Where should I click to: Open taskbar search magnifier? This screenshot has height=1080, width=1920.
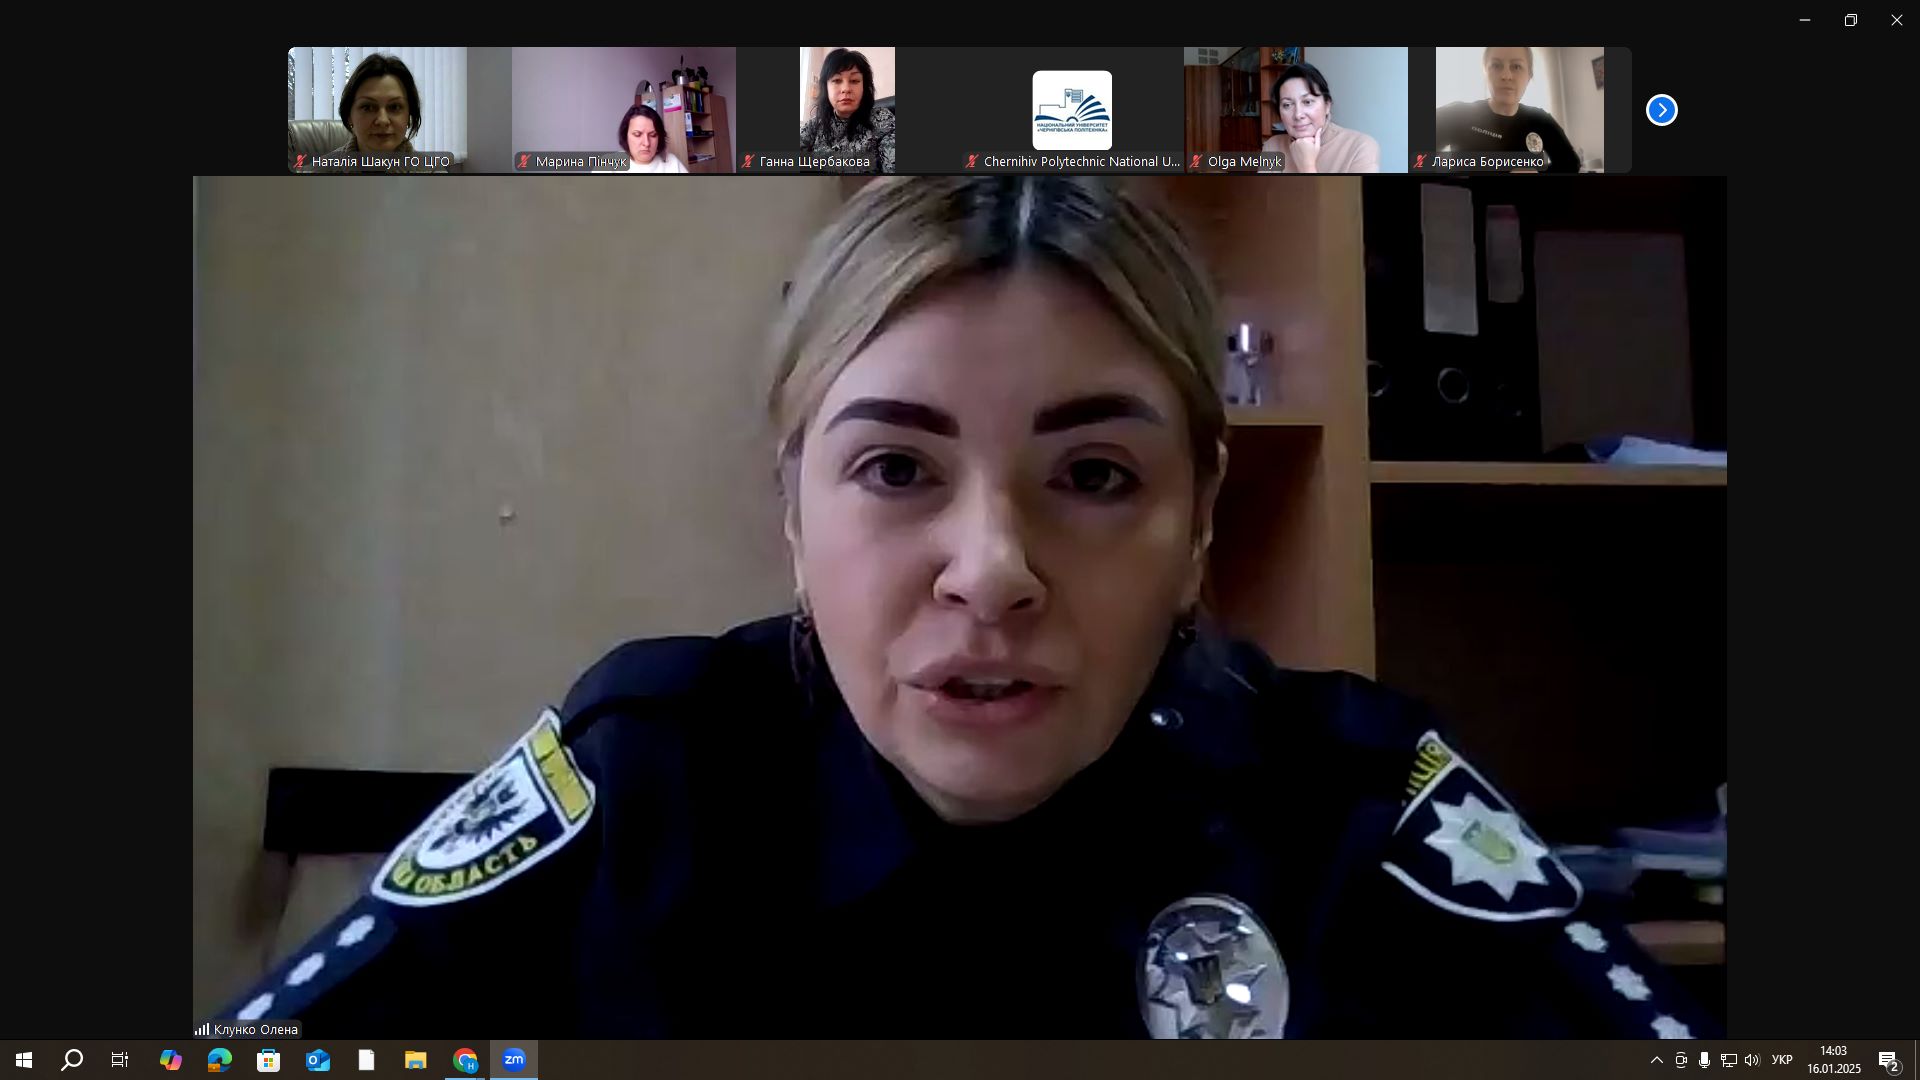point(72,1060)
